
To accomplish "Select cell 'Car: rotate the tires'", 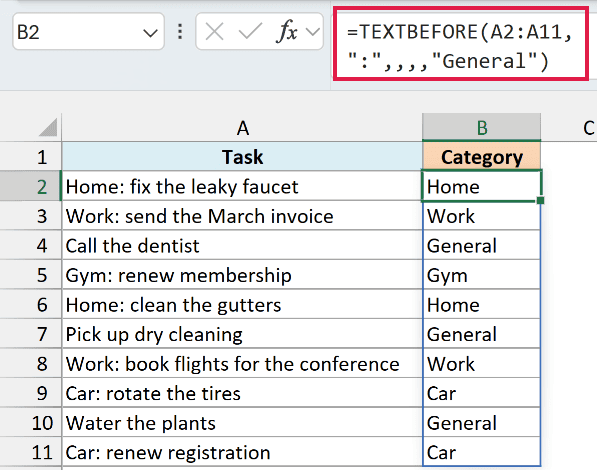I will coord(242,393).
